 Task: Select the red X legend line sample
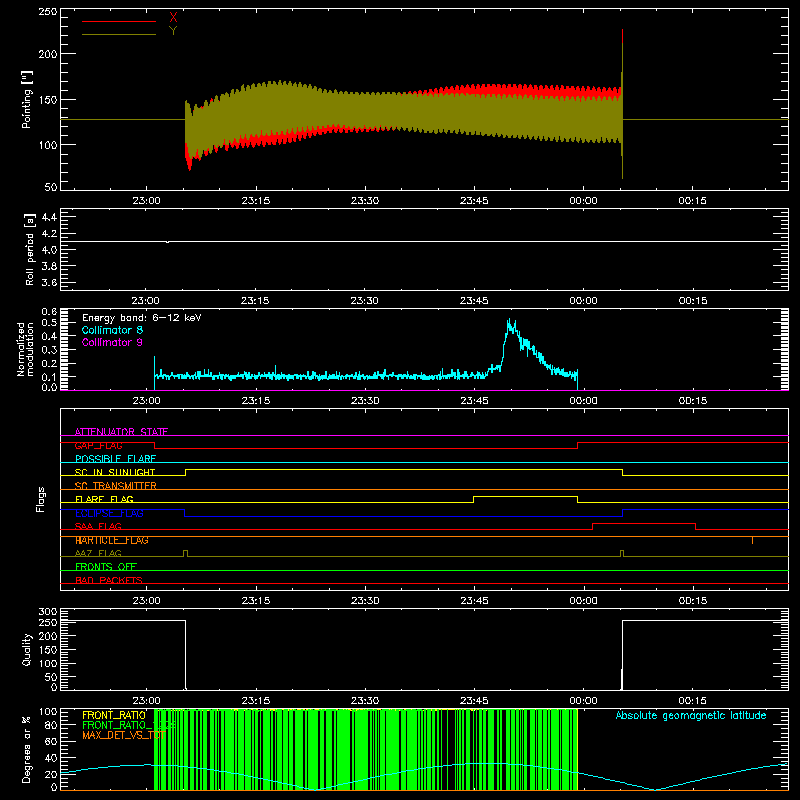[x=119, y=21]
